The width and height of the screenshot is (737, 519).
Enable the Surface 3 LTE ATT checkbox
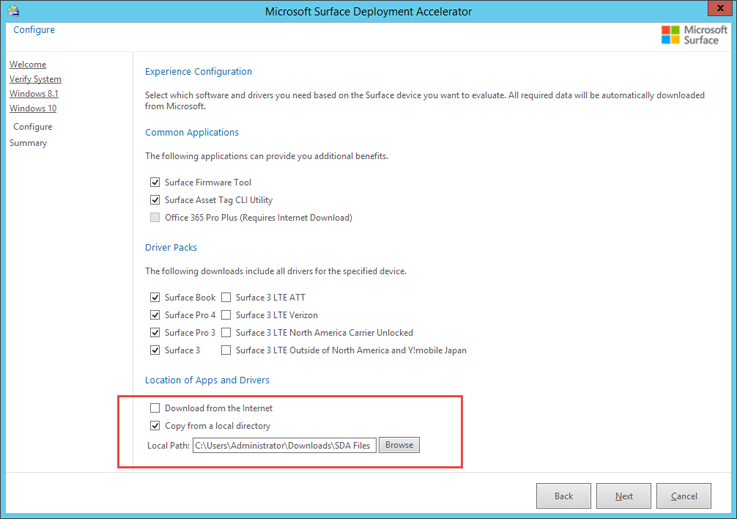(x=226, y=297)
